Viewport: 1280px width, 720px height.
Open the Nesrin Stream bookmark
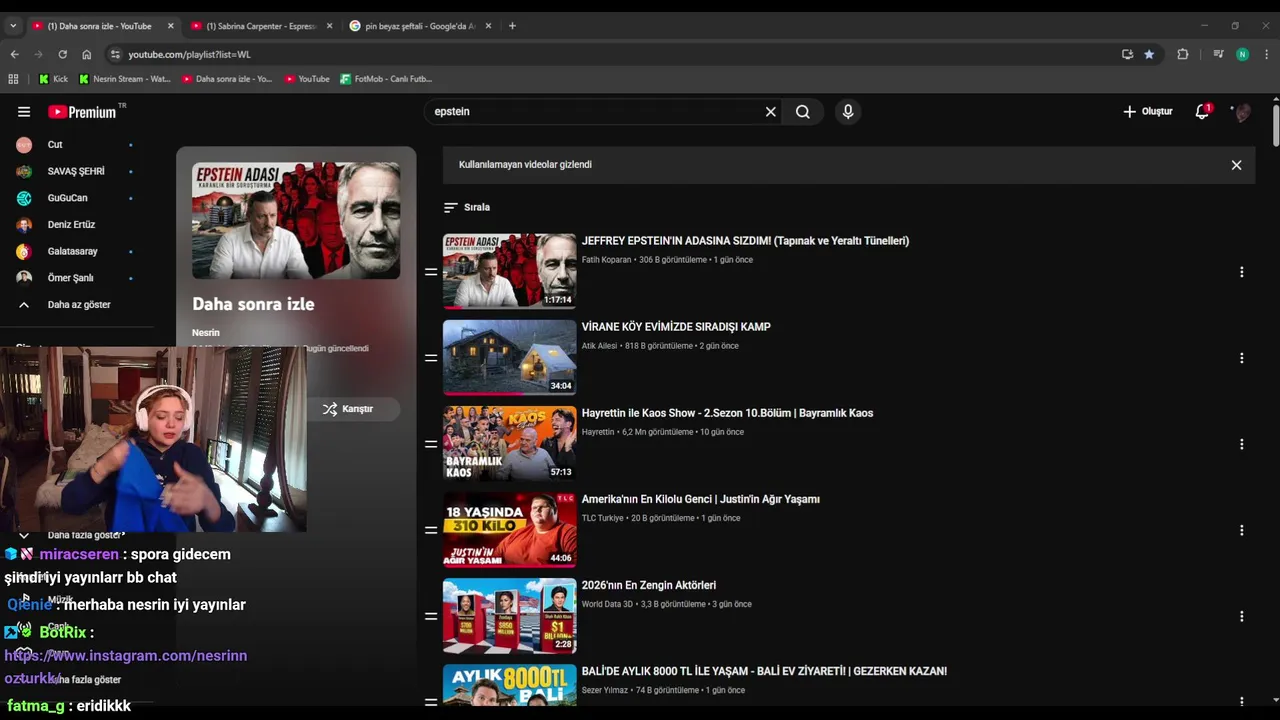pyautogui.click(x=125, y=79)
